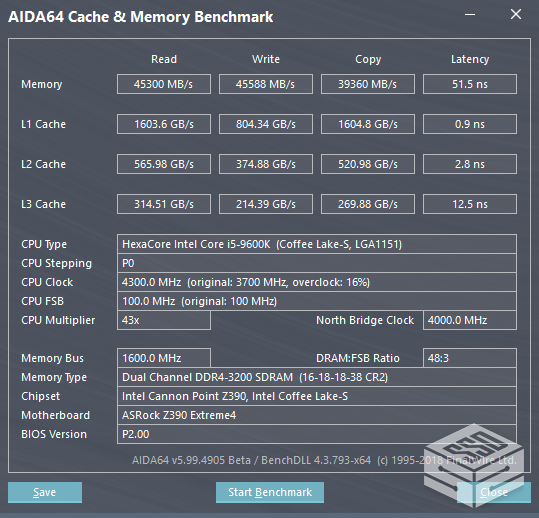This screenshot has width=539, height=518.
Task: Select the Memory Write 45588 MB/s field
Action: tap(266, 84)
